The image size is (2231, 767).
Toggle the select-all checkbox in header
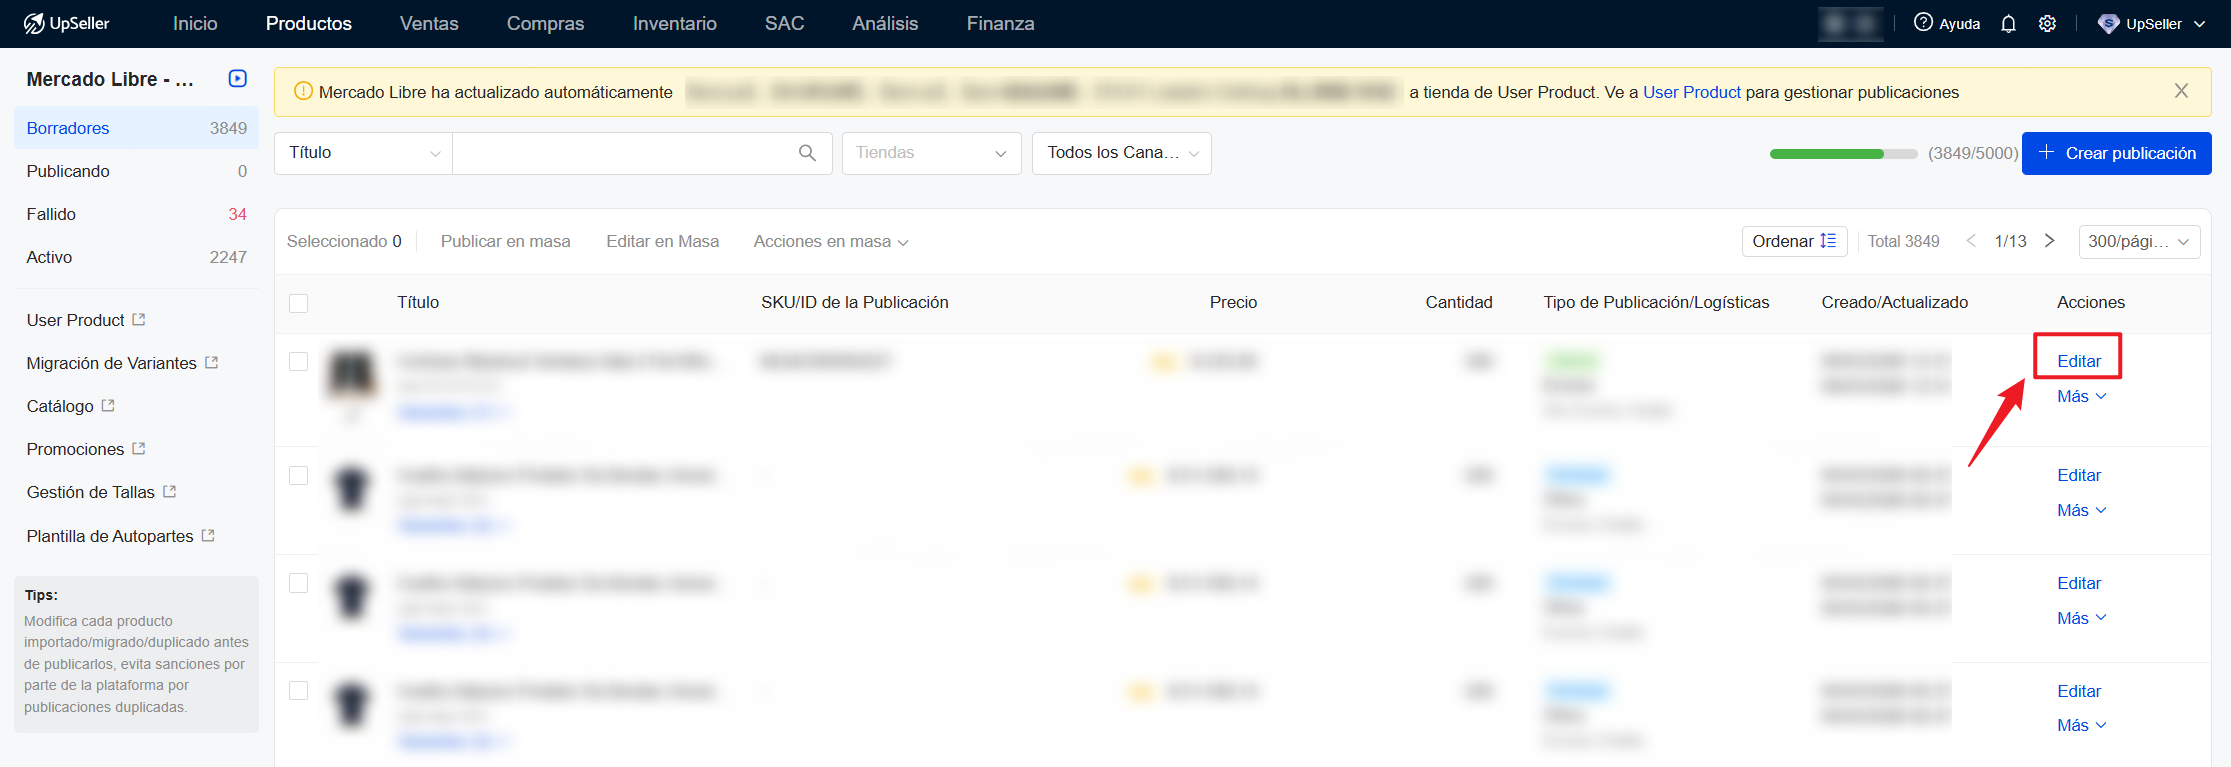(x=298, y=303)
